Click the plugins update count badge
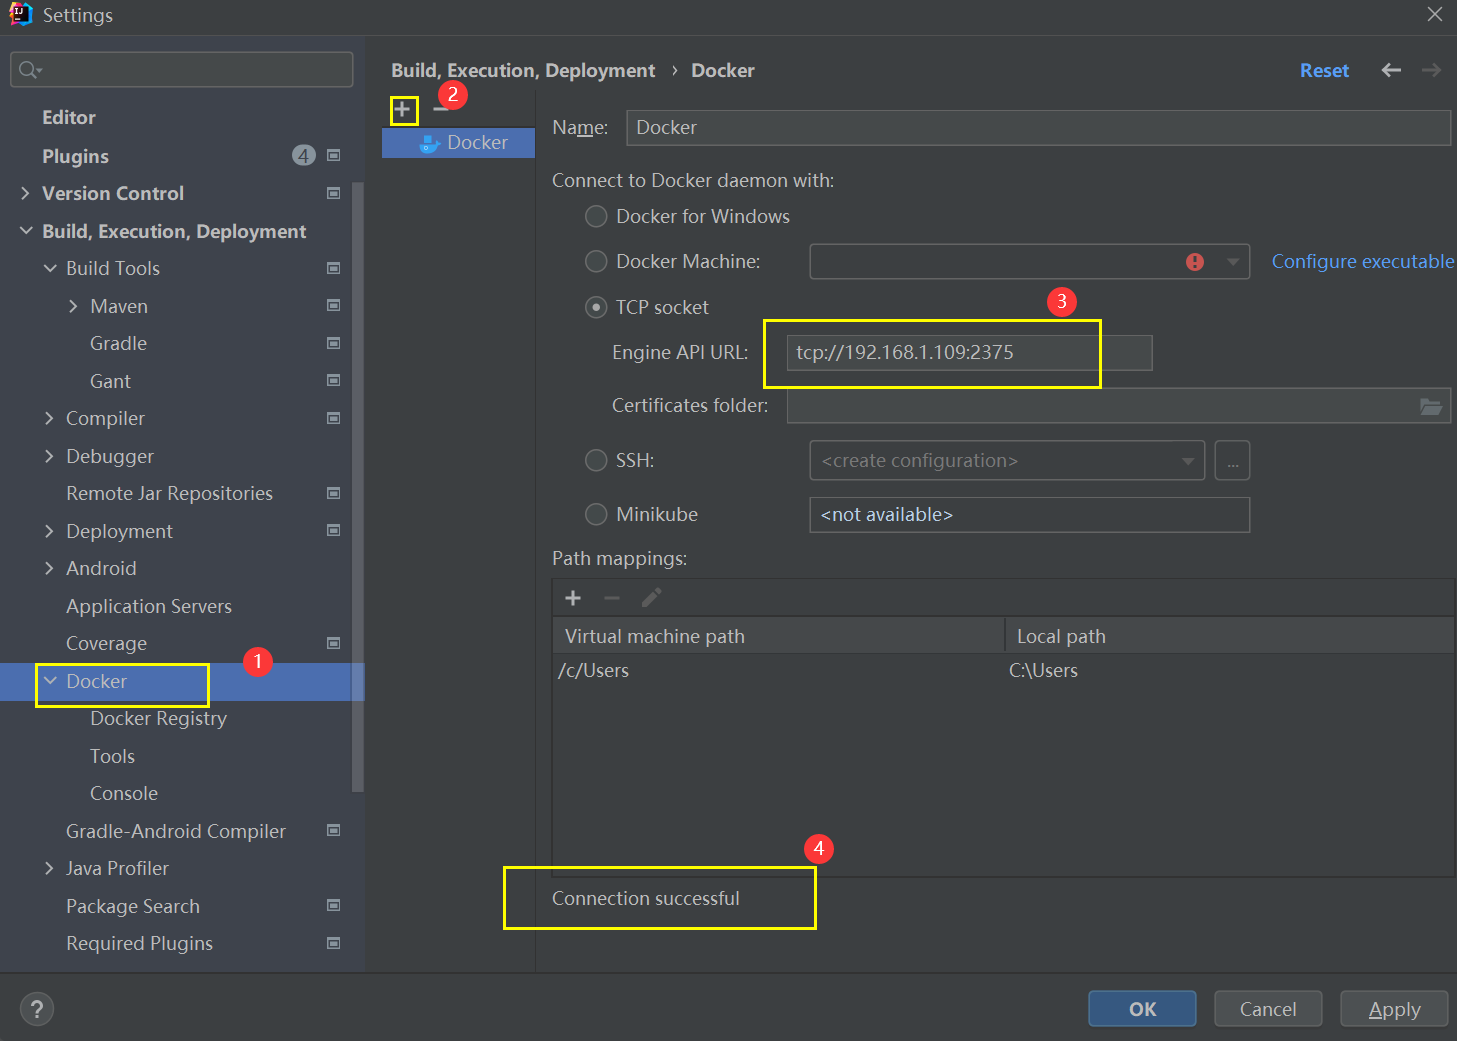 point(304,155)
